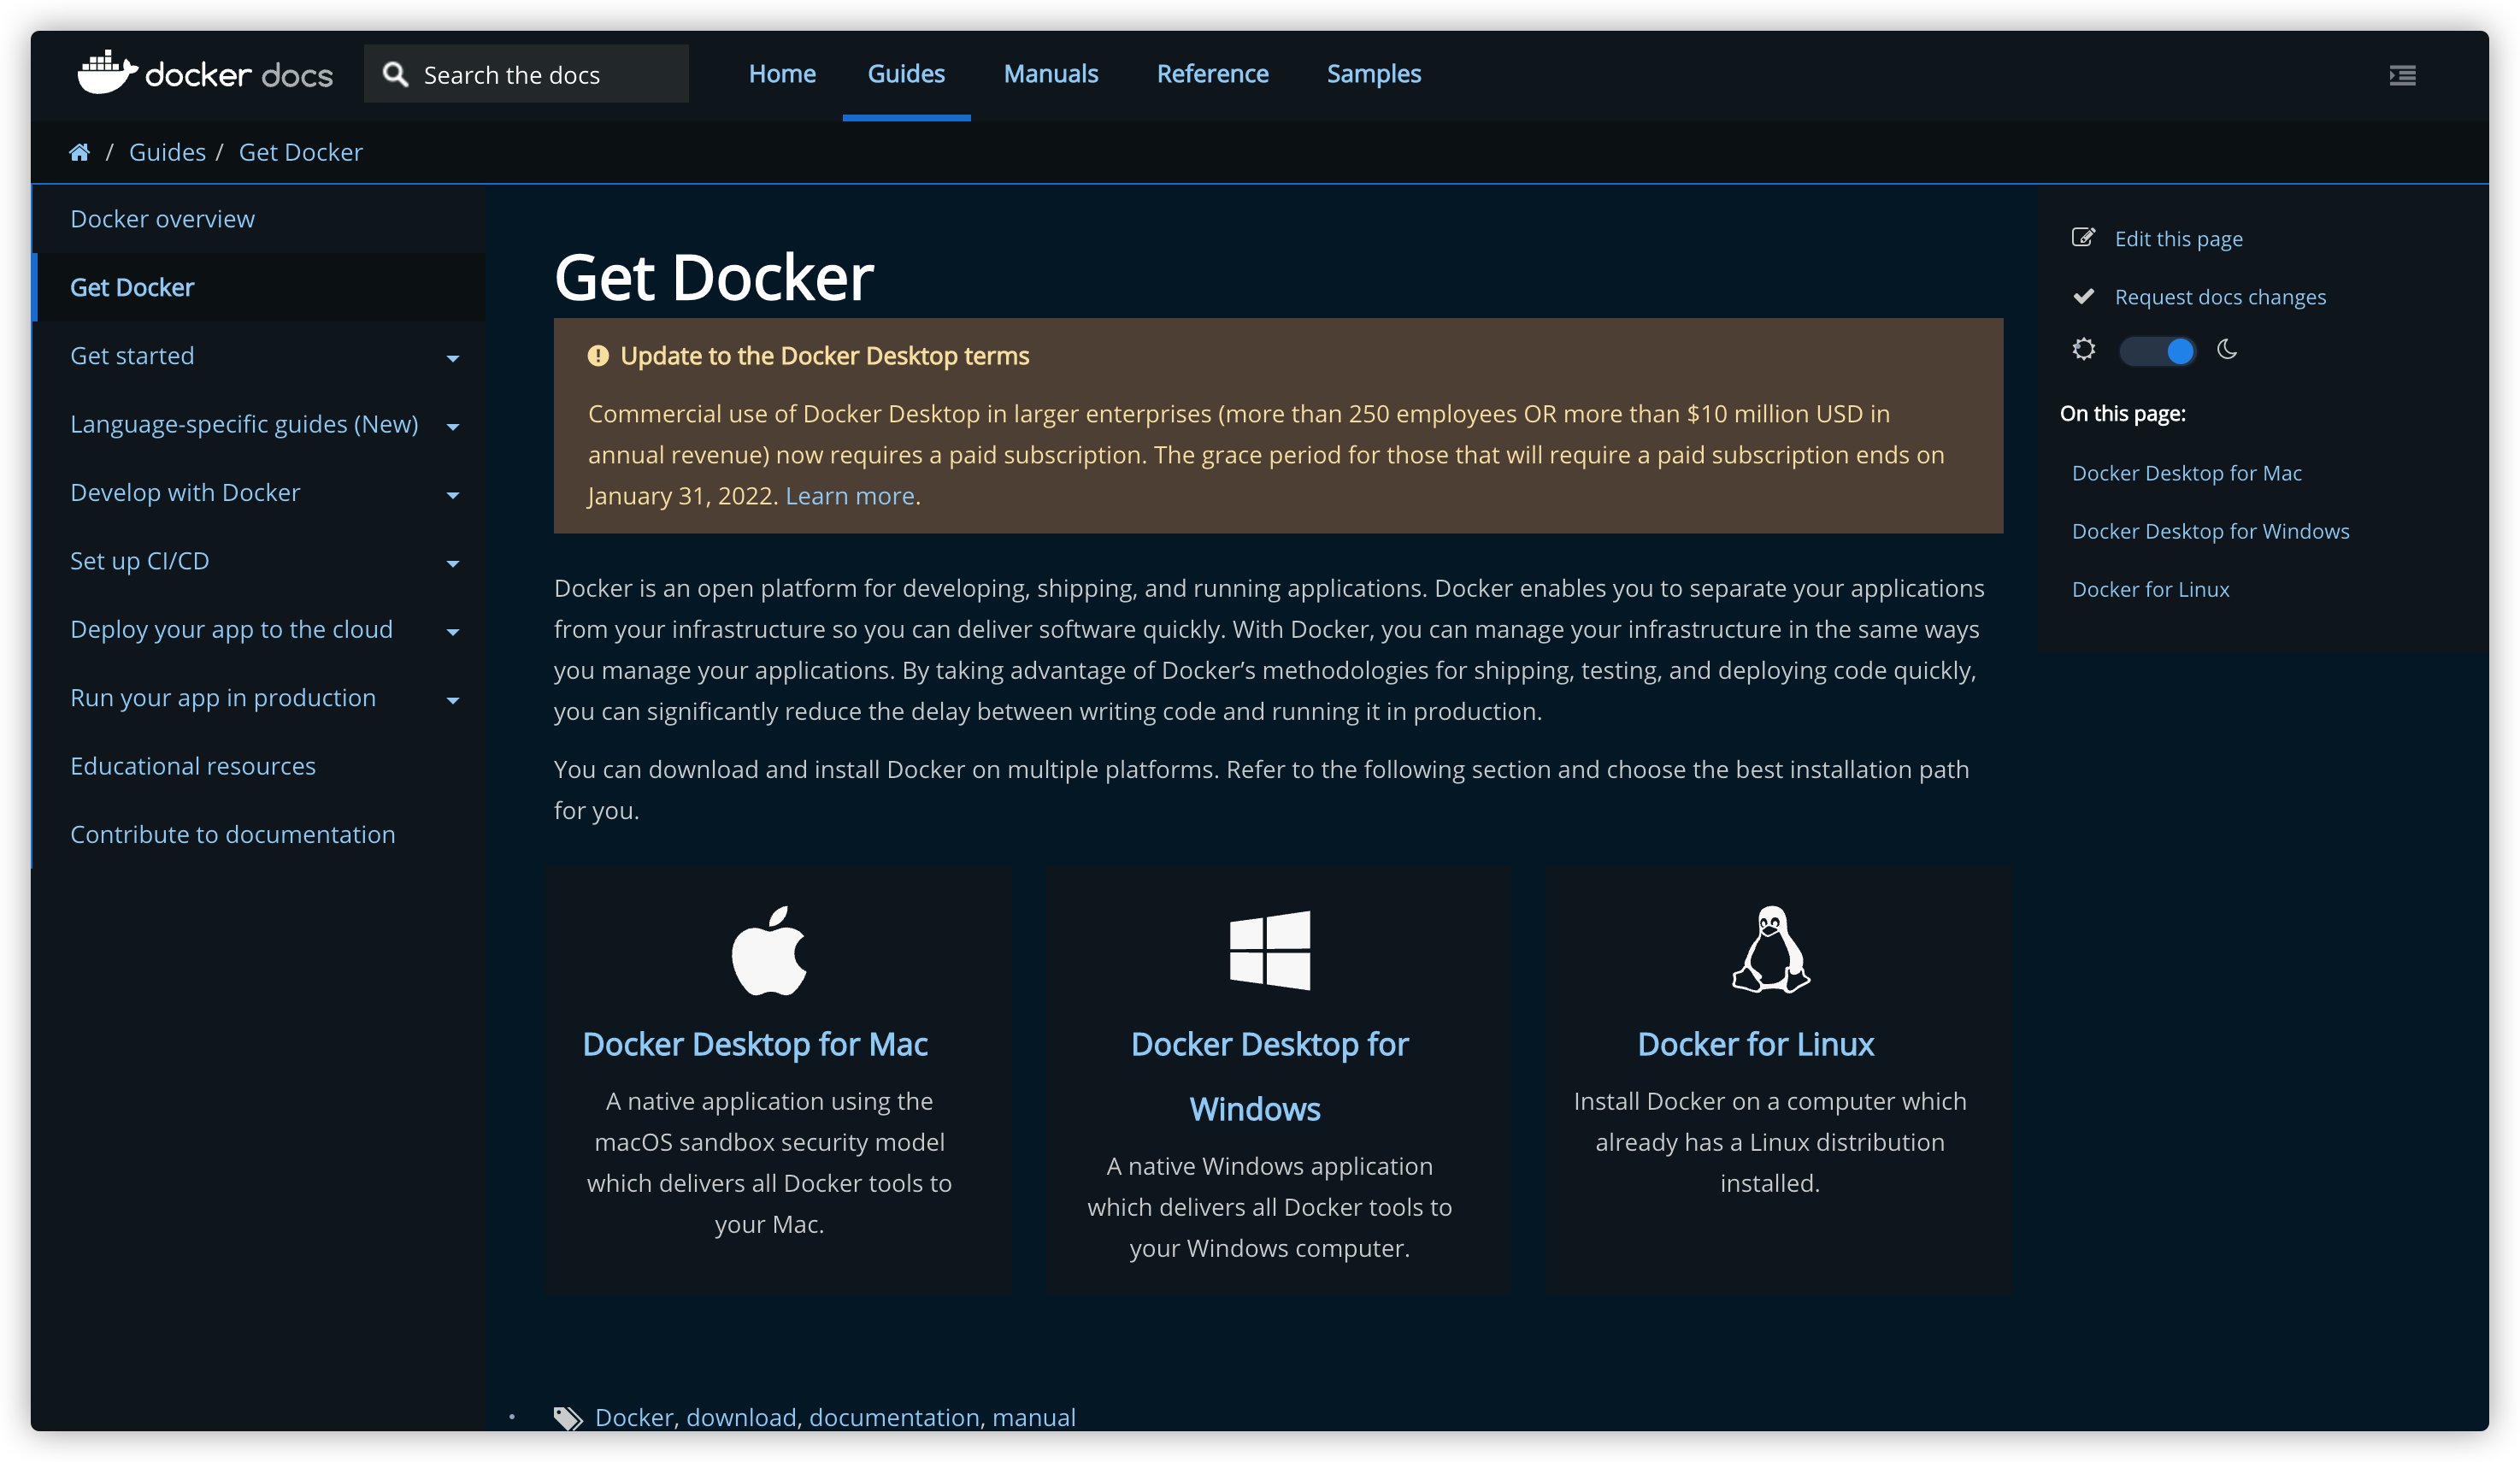Click the Request docs changes link
This screenshot has height=1462, width=2520.
(2220, 297)
